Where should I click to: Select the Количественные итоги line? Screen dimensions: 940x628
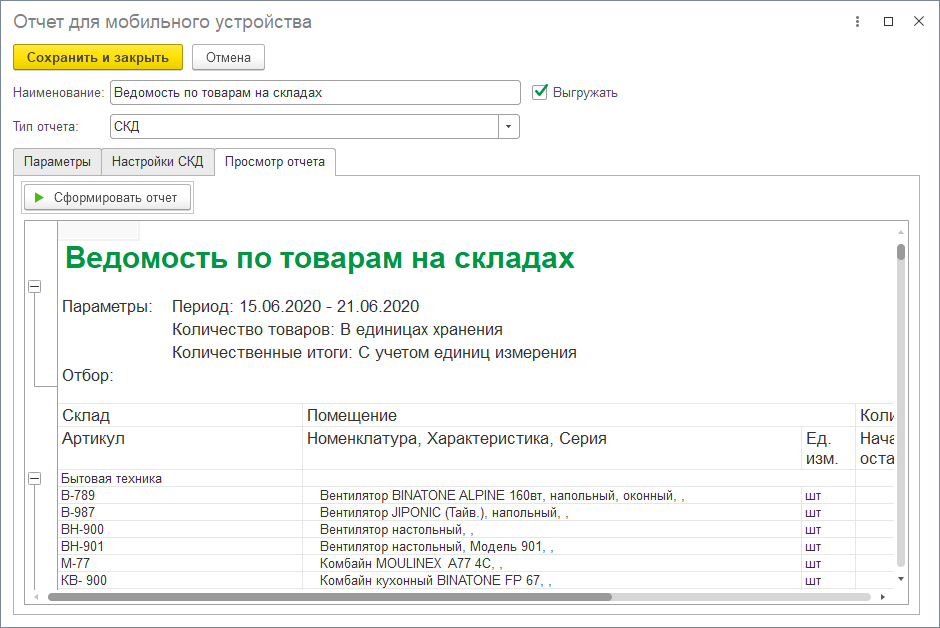(x=374, y=352)
